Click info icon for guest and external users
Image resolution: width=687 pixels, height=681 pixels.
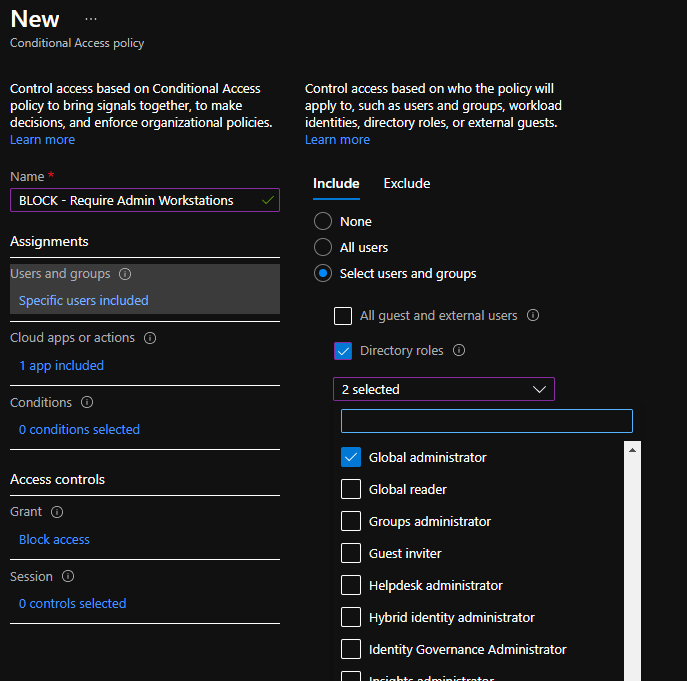click(533, 316)
